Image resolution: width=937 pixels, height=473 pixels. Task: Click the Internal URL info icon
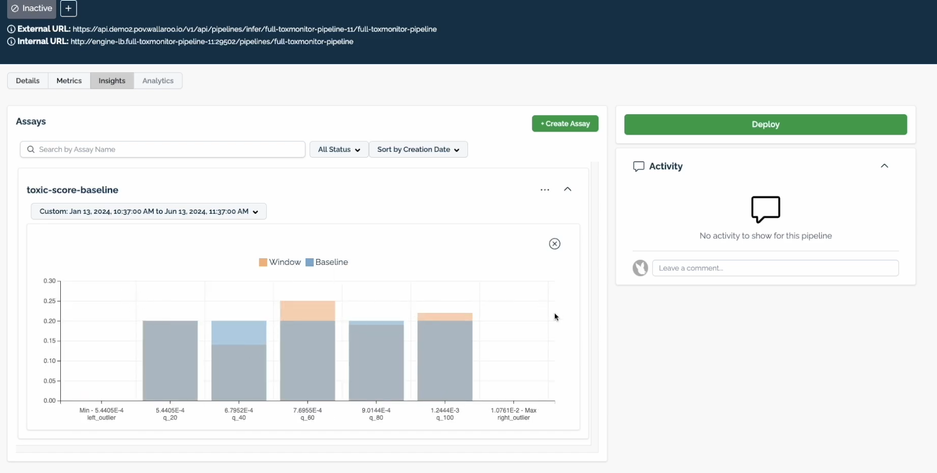[x=11, y=42]
